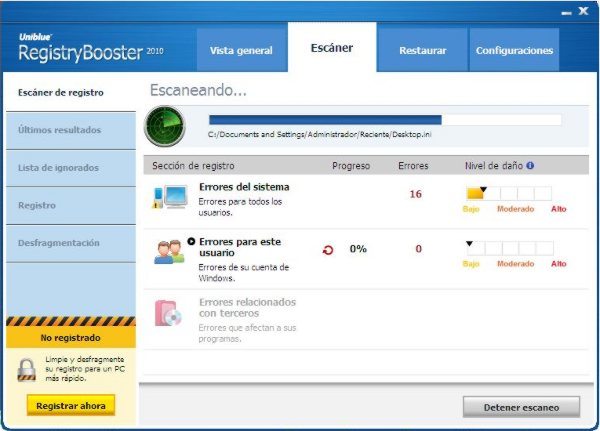The image size is (600, 431).
Task: Click the No registrado warning banner
Action: 71,337
